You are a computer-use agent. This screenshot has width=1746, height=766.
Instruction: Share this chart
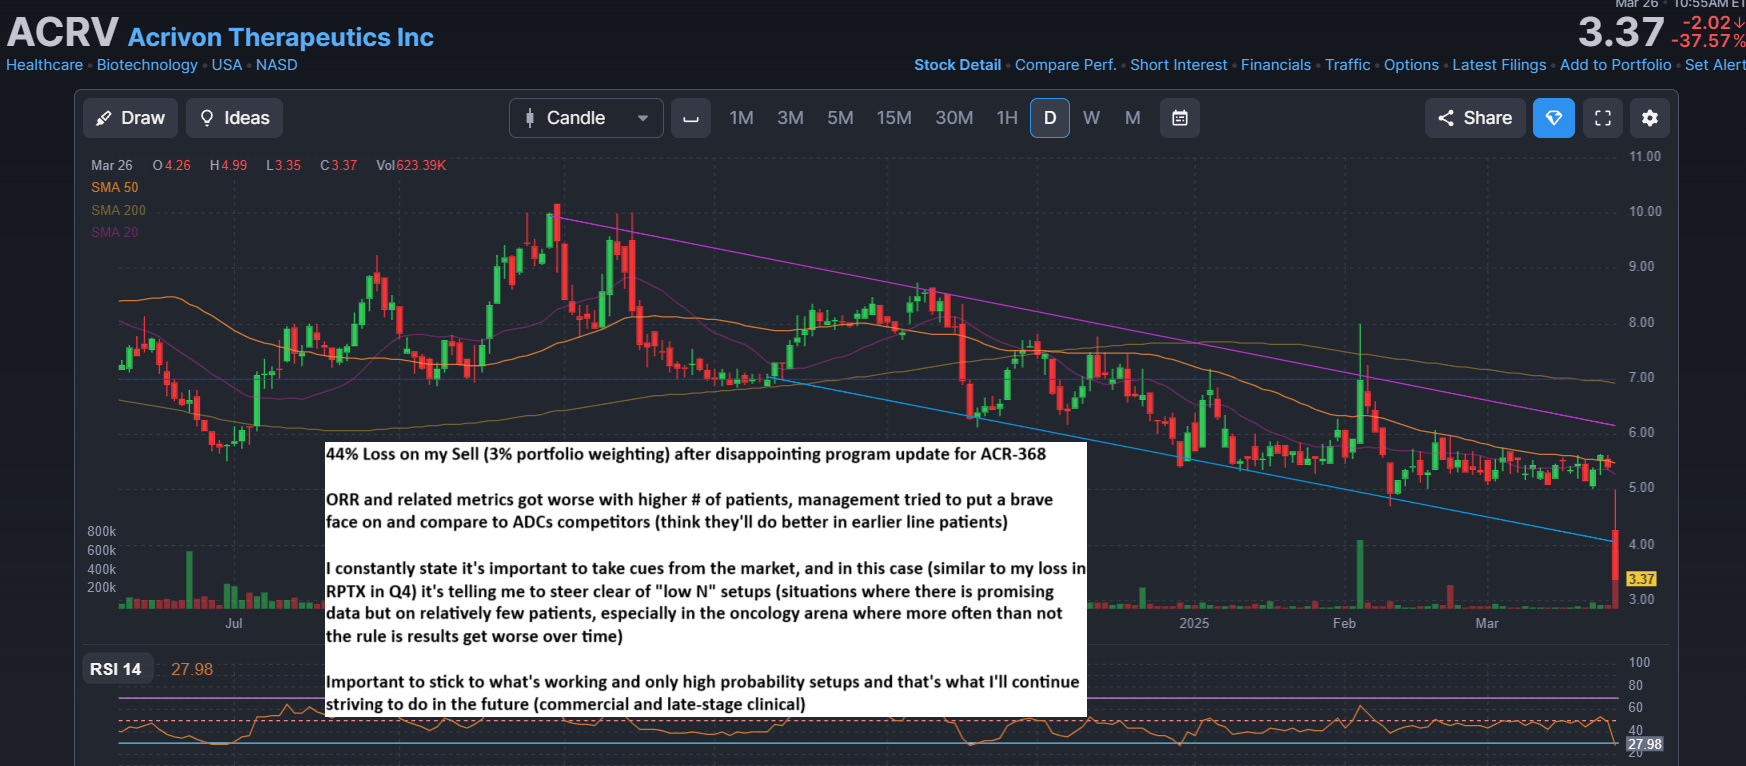(1475, 118)
